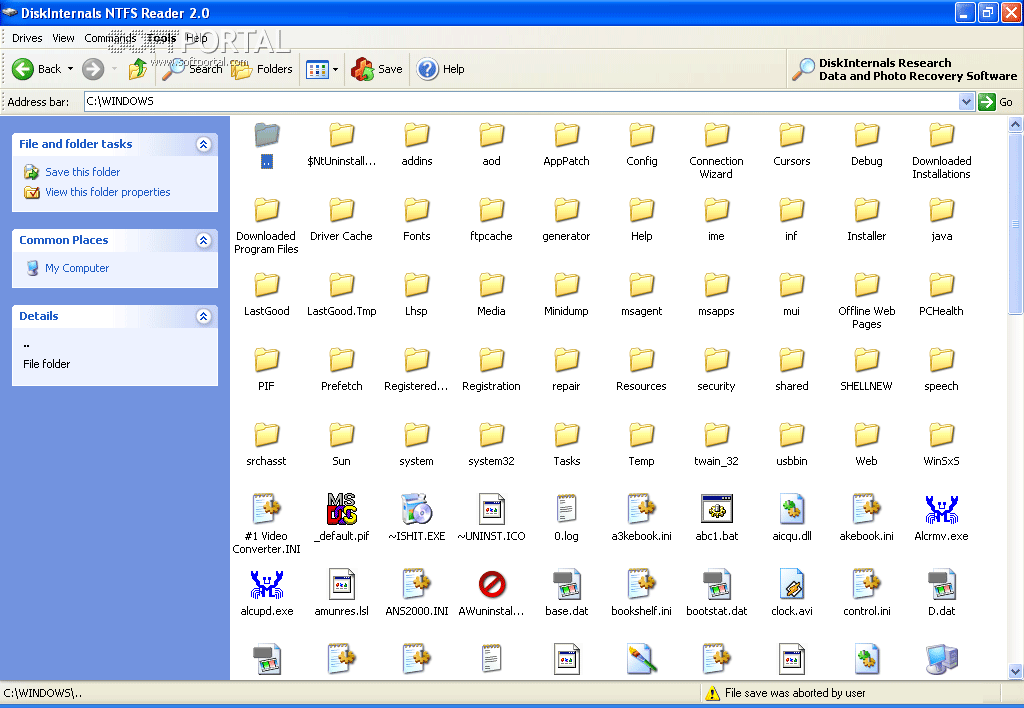Open the Forward history dropdown arrow
Viewport: 1024px width, 708px height.
click(114, 69)
